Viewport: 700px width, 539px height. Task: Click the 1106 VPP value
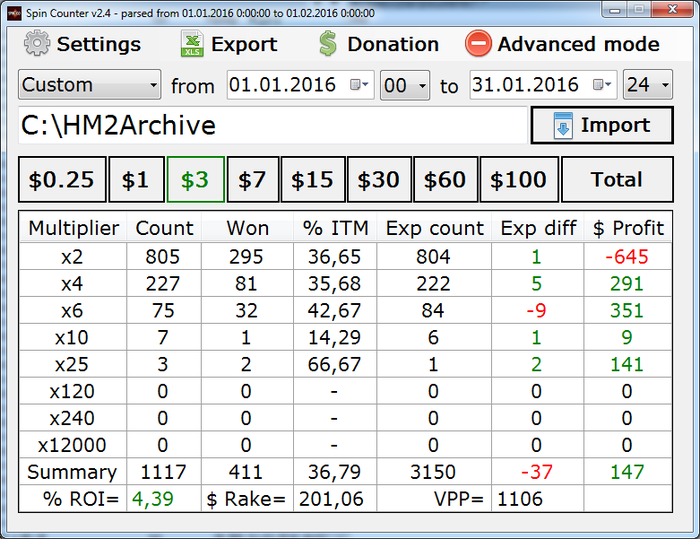(x=520, y=499)
